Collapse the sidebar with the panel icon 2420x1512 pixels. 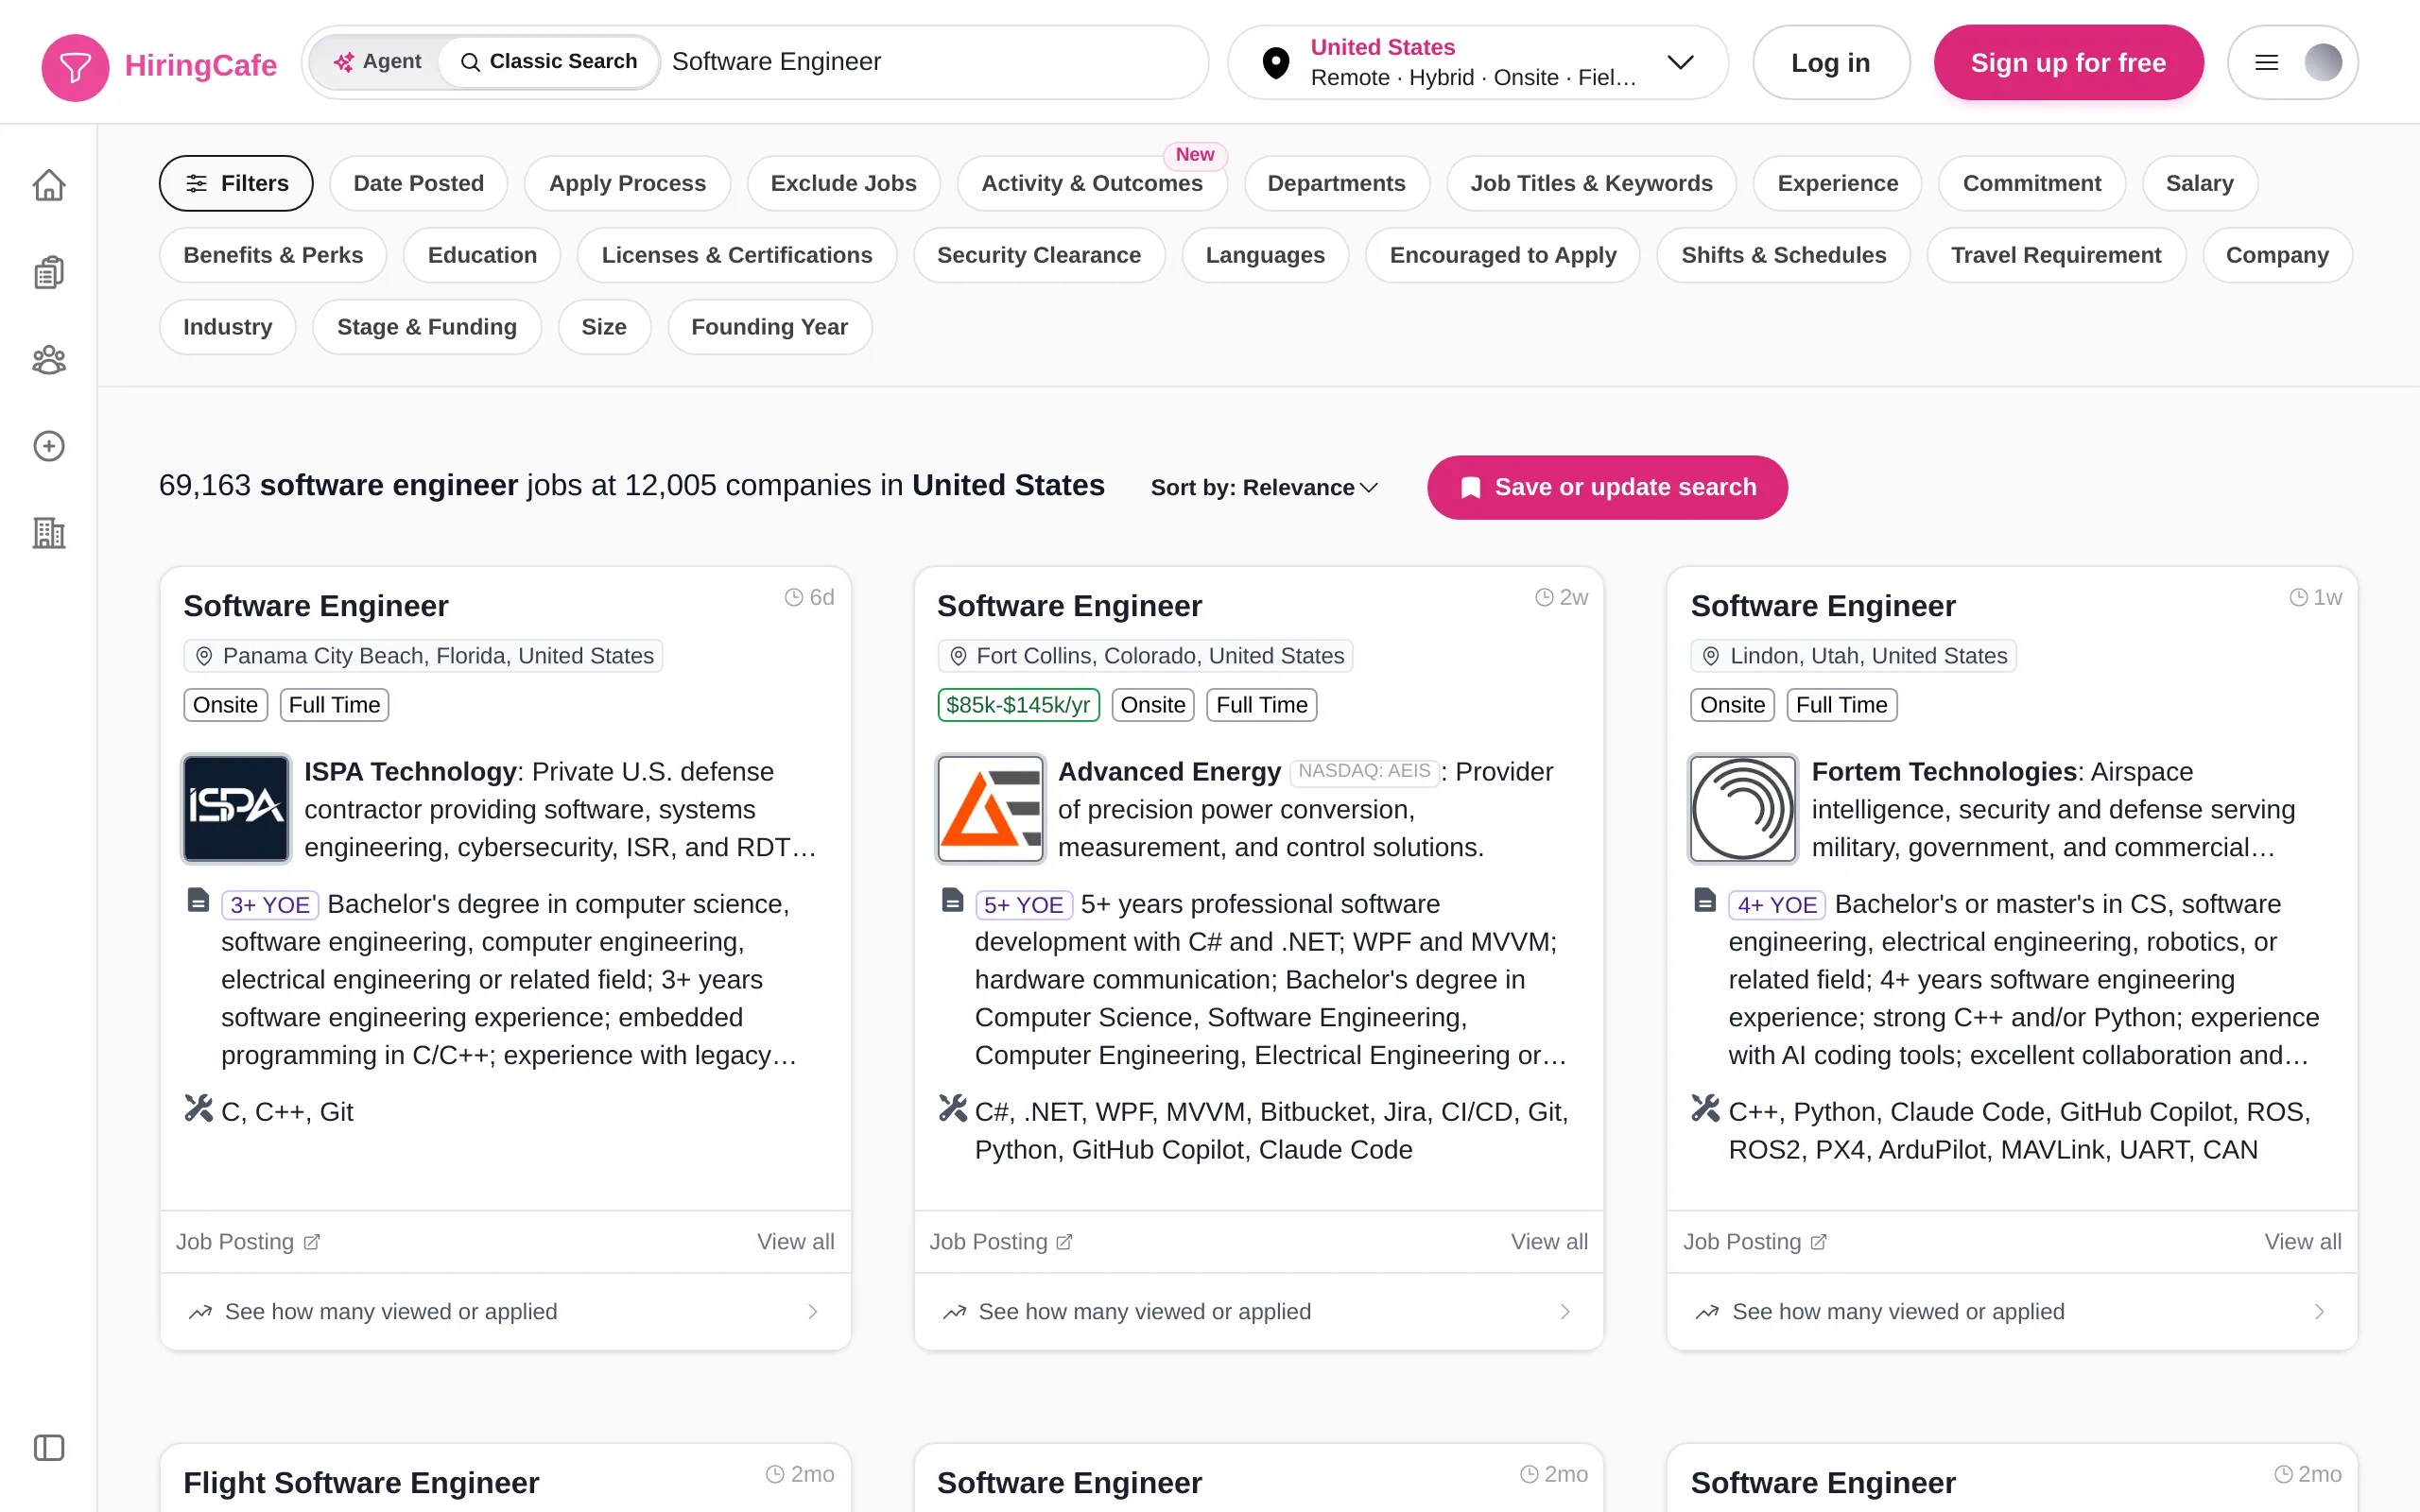pyautogui.click(x=49, y=1447)
